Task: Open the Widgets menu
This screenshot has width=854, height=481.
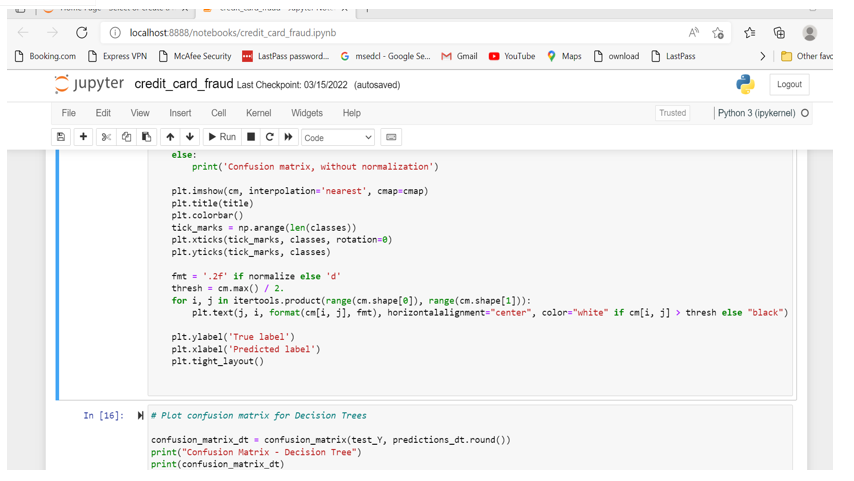Action: pyautogui.click(x=306, y=113)
